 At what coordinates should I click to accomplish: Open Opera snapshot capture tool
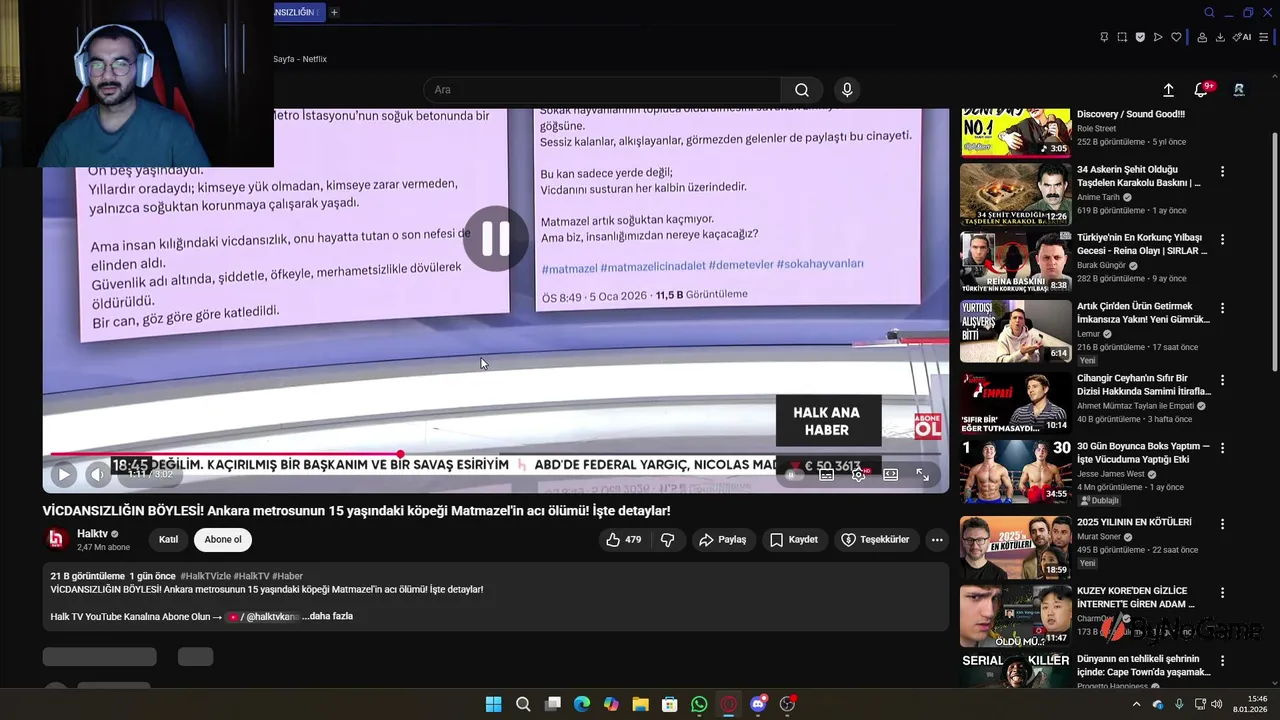coord(1122,37)
